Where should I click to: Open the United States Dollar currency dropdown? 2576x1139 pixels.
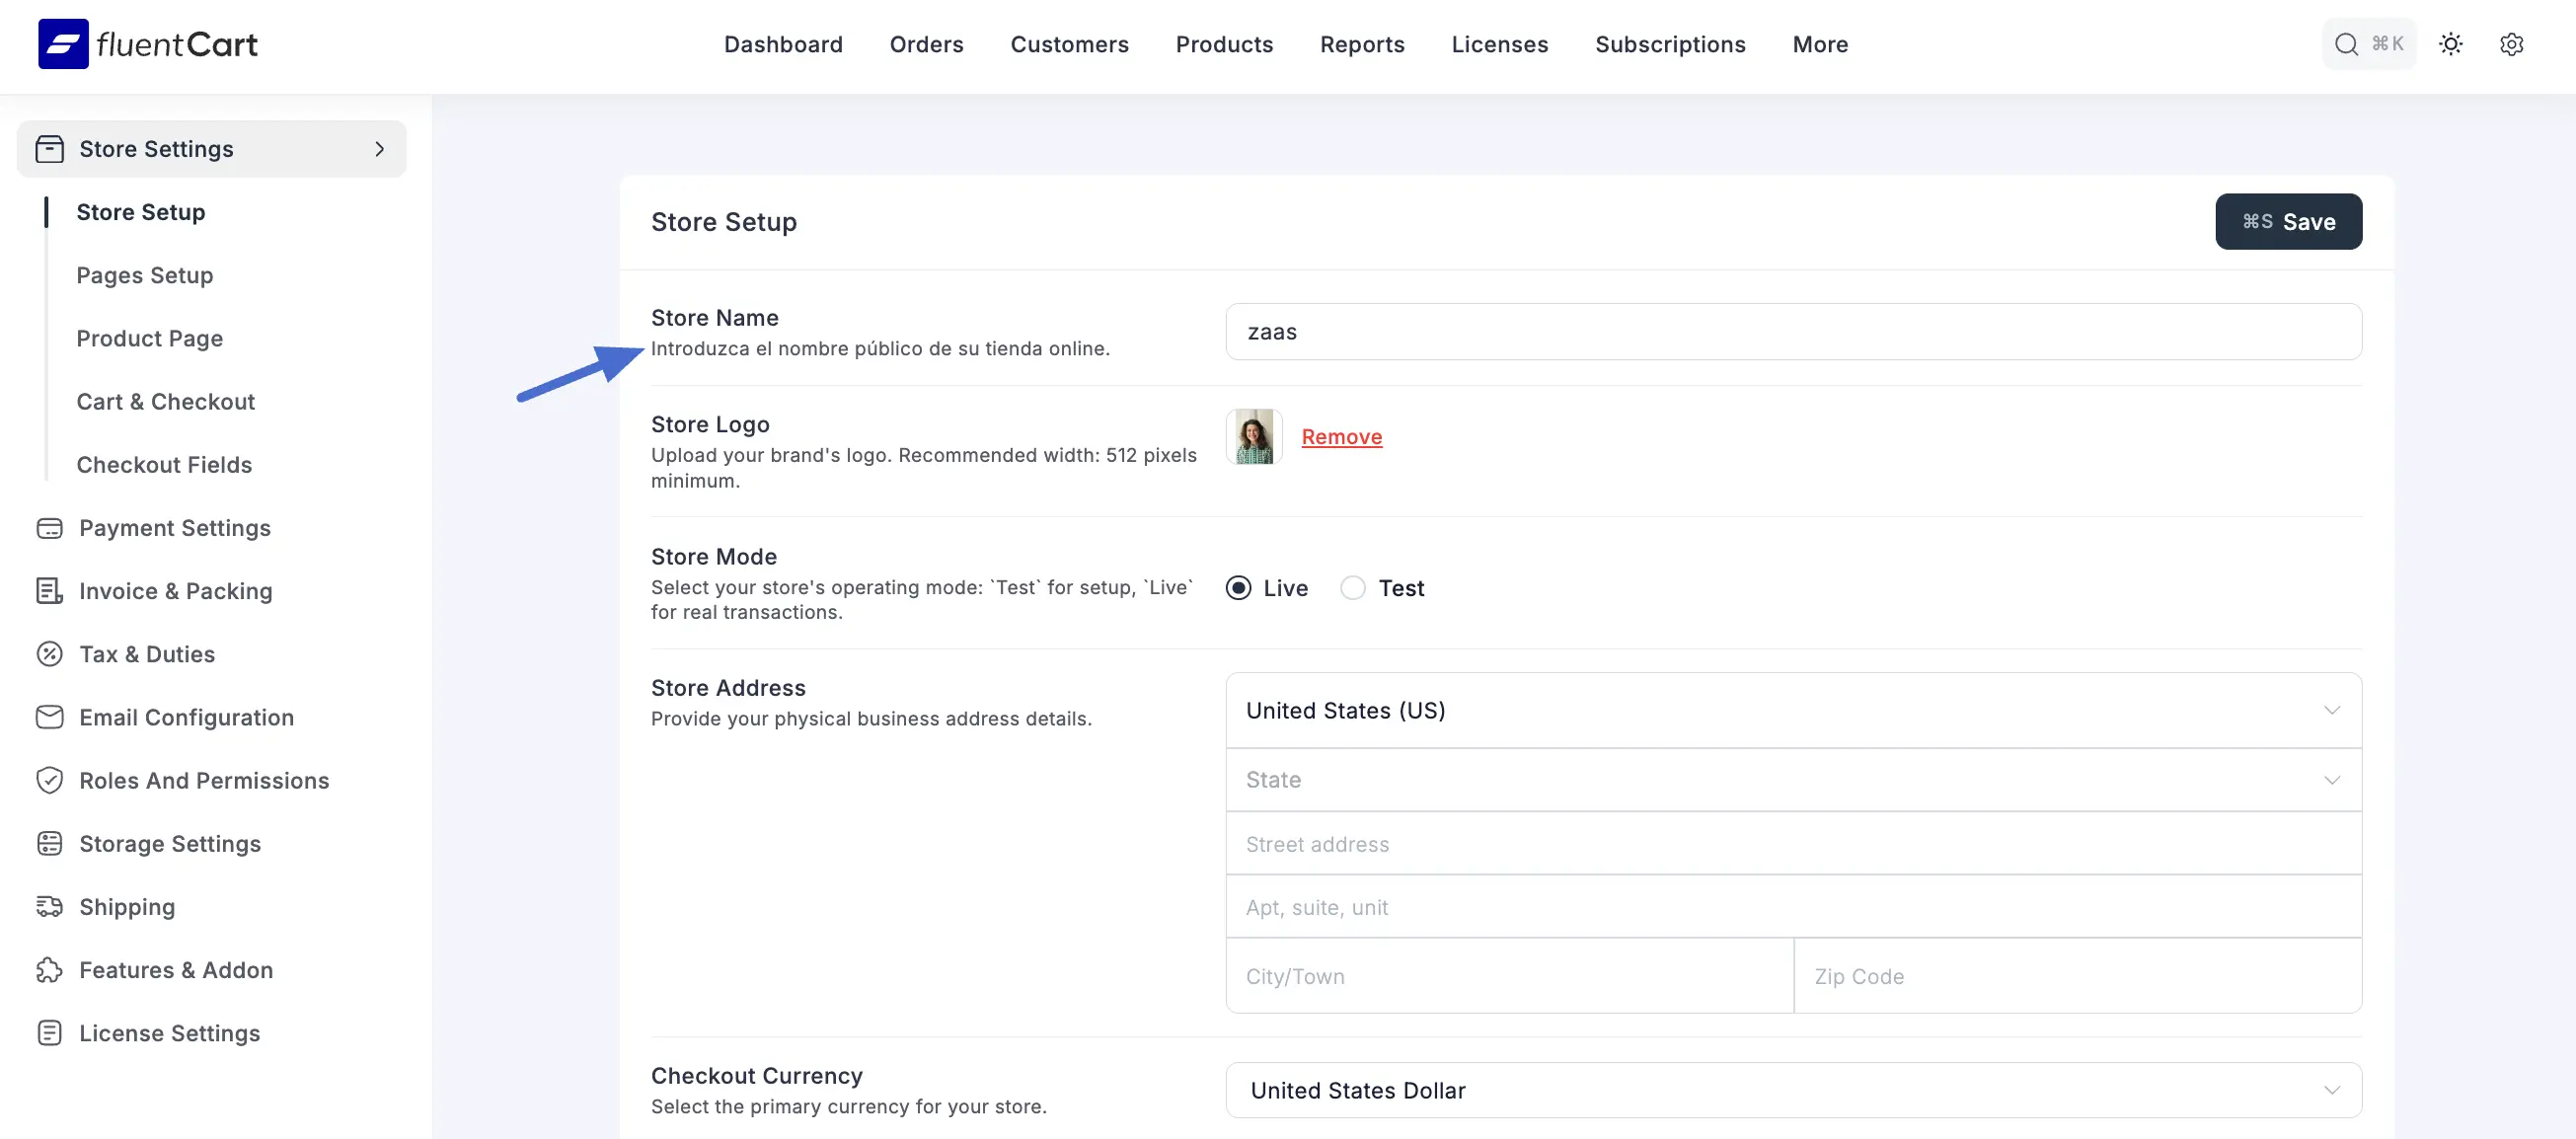point(1792,1090)
